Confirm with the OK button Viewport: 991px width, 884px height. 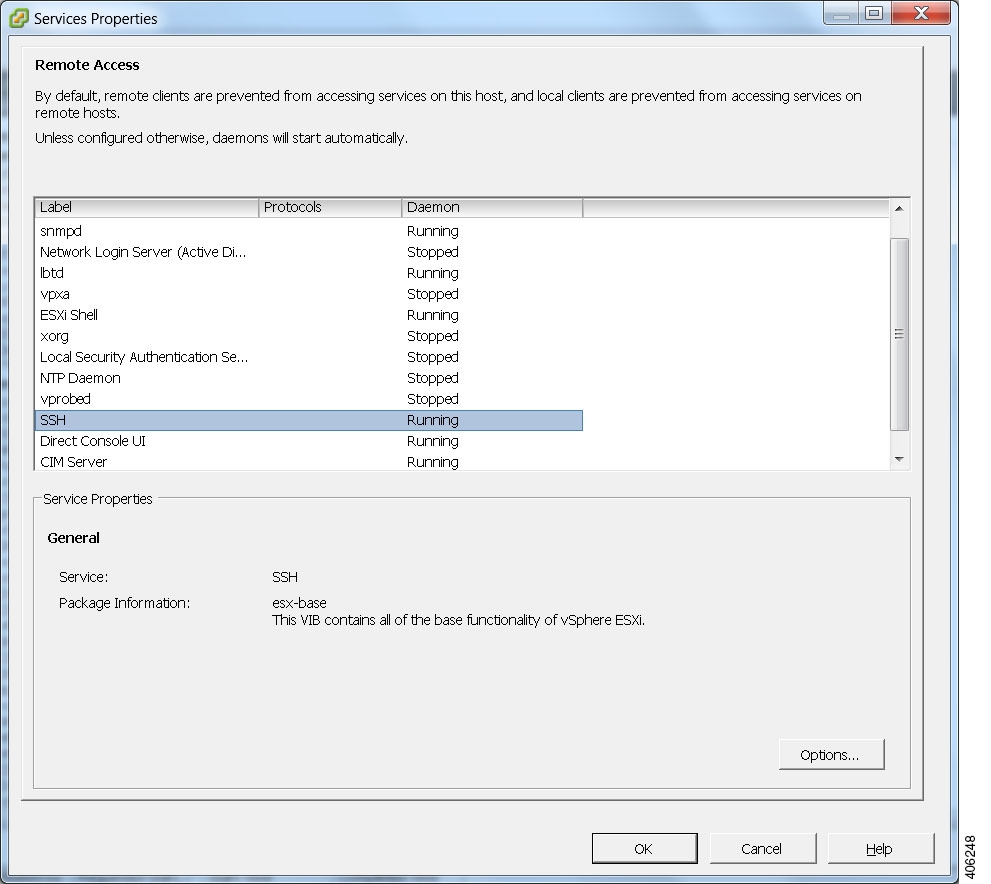point(644,848)
